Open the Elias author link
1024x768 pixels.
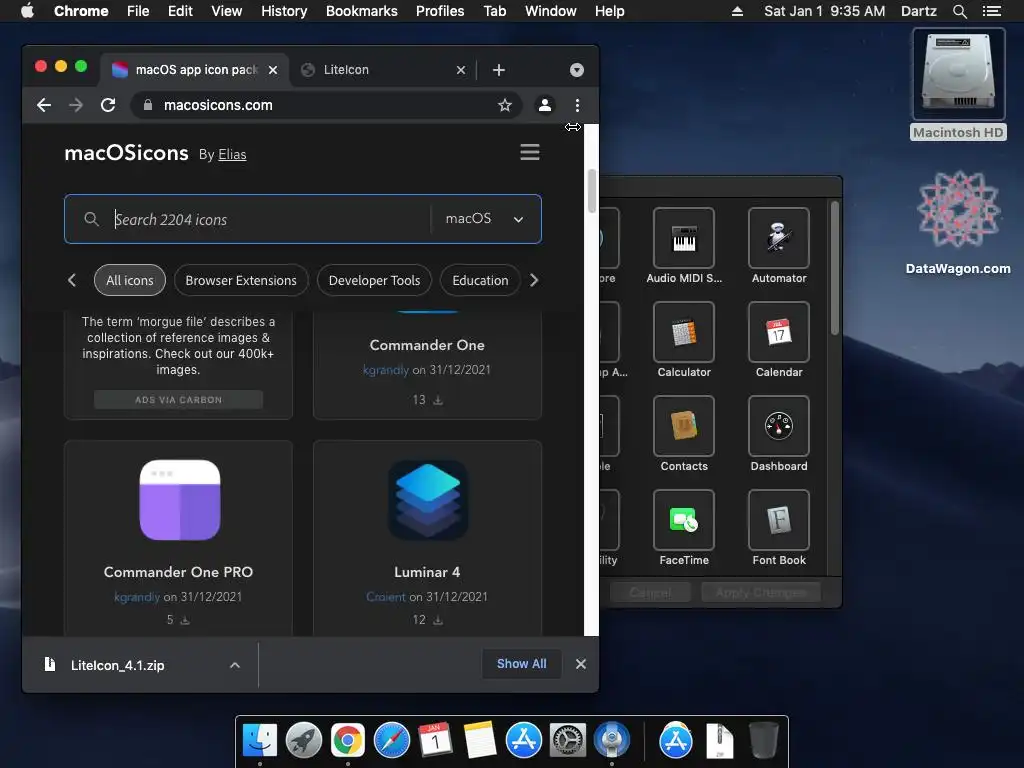[232, 155]
